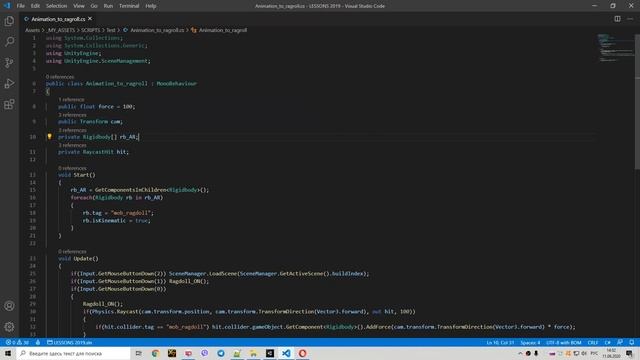Open the Accounts menu icon
This screenshot has width=640, height=360.
[9, 306]
